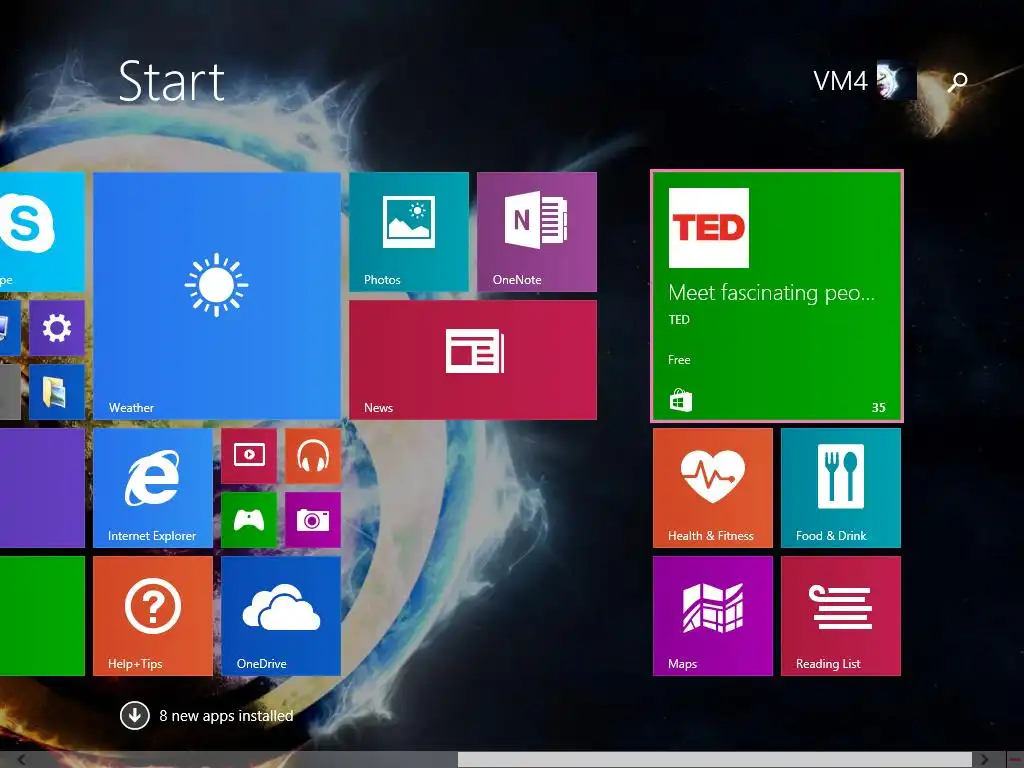Click '8 new apps installed' text
1024x768 pixels.
coord(226,716)
